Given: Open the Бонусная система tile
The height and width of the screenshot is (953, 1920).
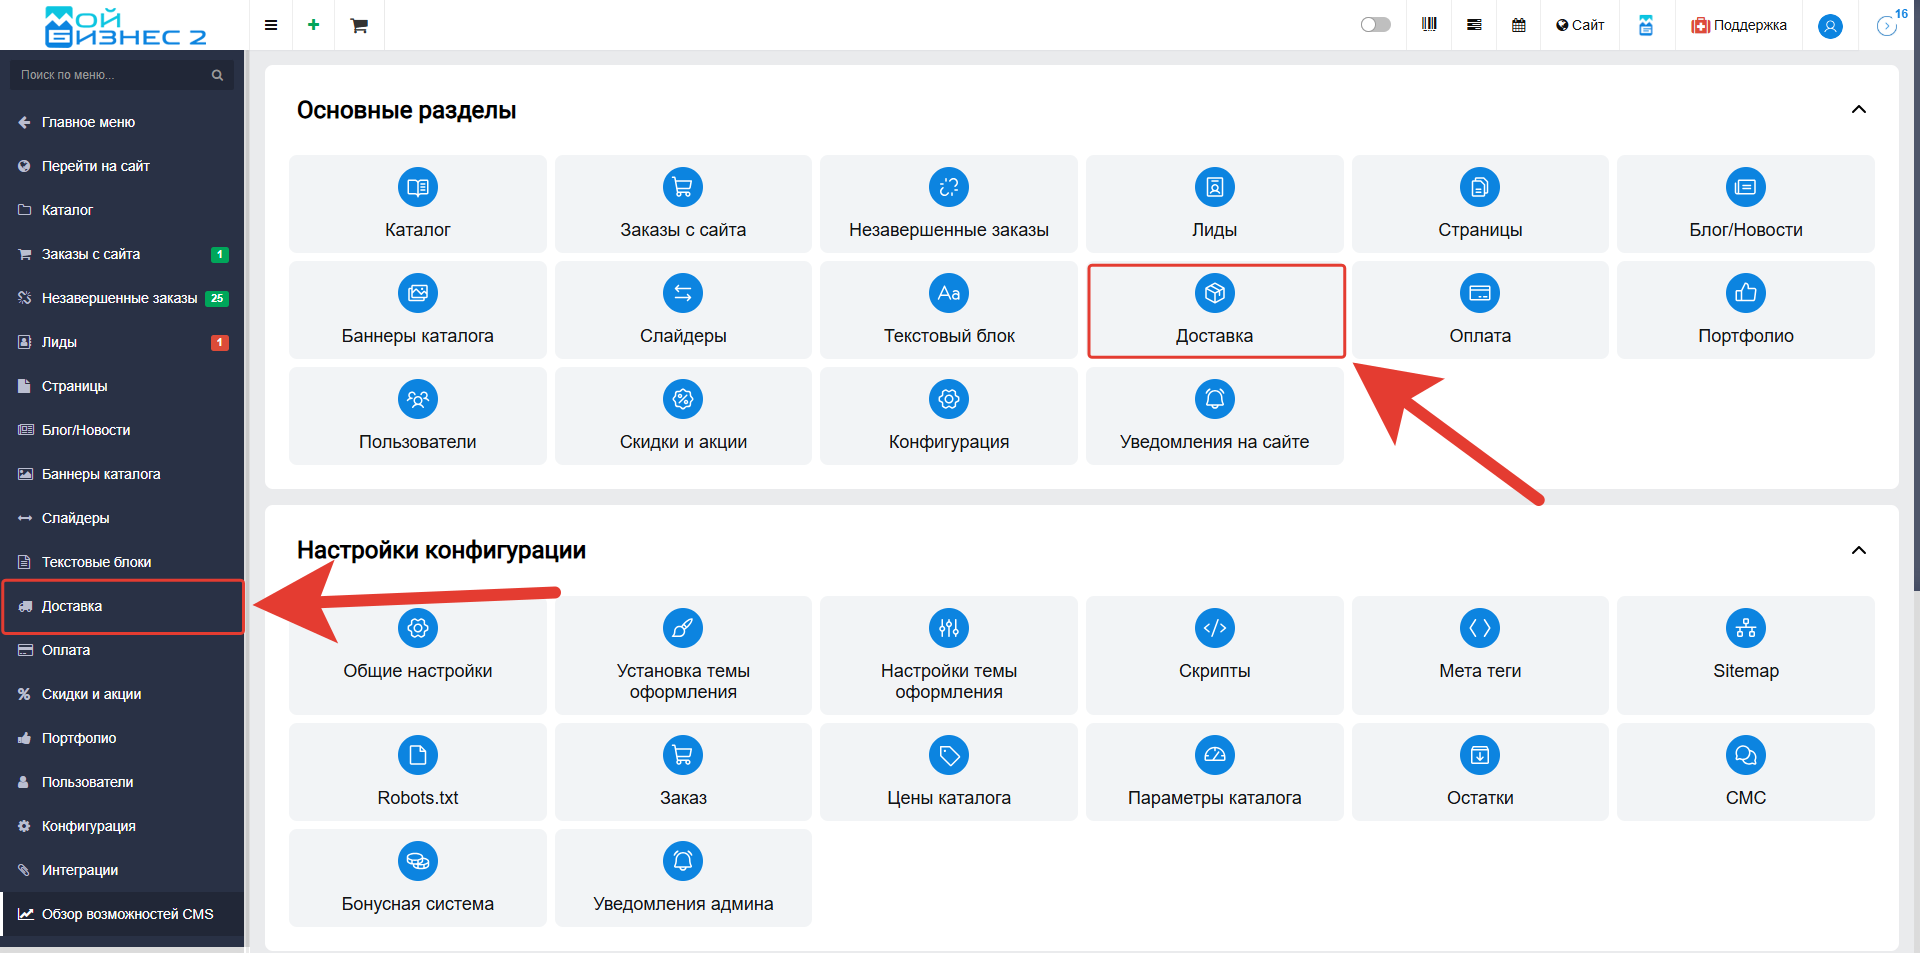Looking at the screenshot, I should point(418,878).
